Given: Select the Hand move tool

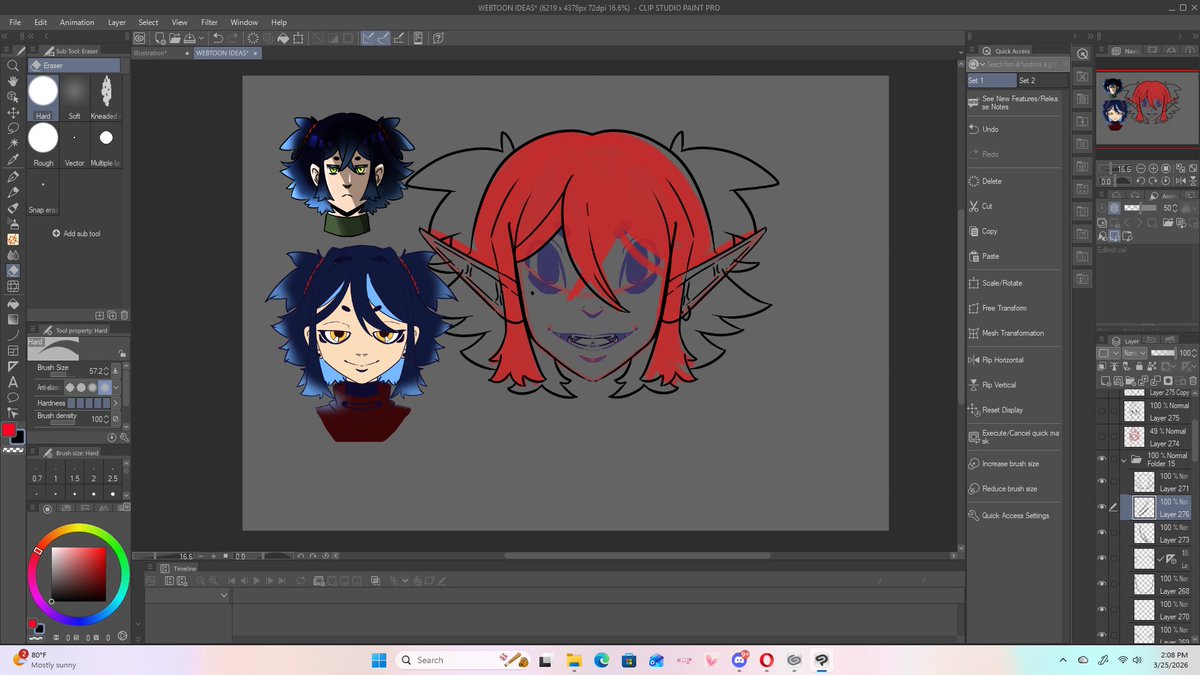Looking at the screenshot, I should (13, 82).
